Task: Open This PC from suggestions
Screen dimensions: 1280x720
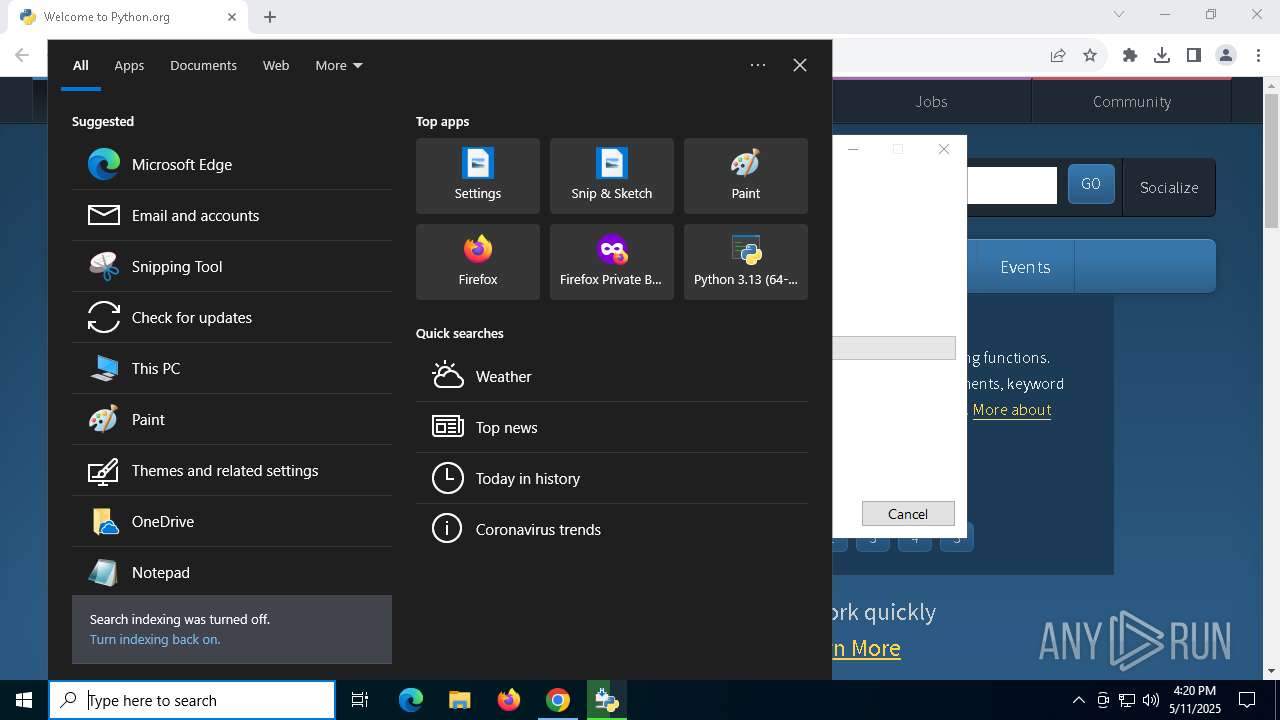Action: coord(231,368)
